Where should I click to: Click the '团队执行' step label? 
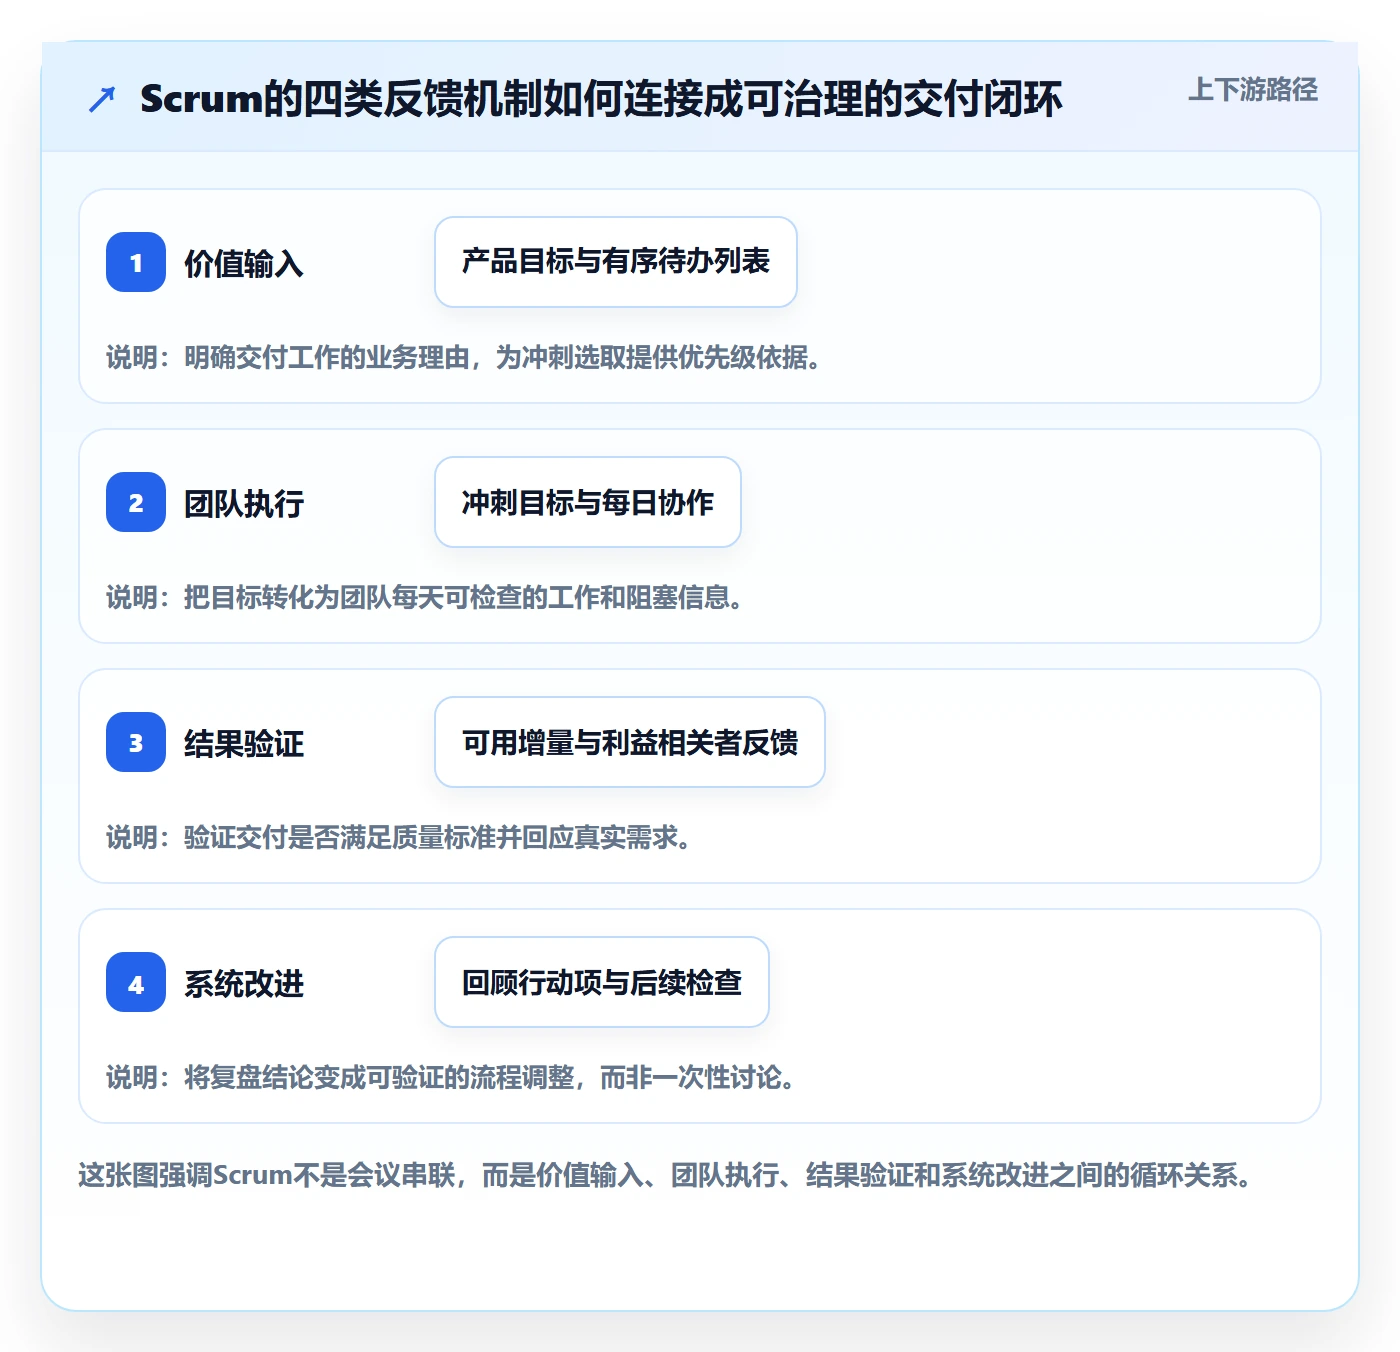click(x=244, y=503)
